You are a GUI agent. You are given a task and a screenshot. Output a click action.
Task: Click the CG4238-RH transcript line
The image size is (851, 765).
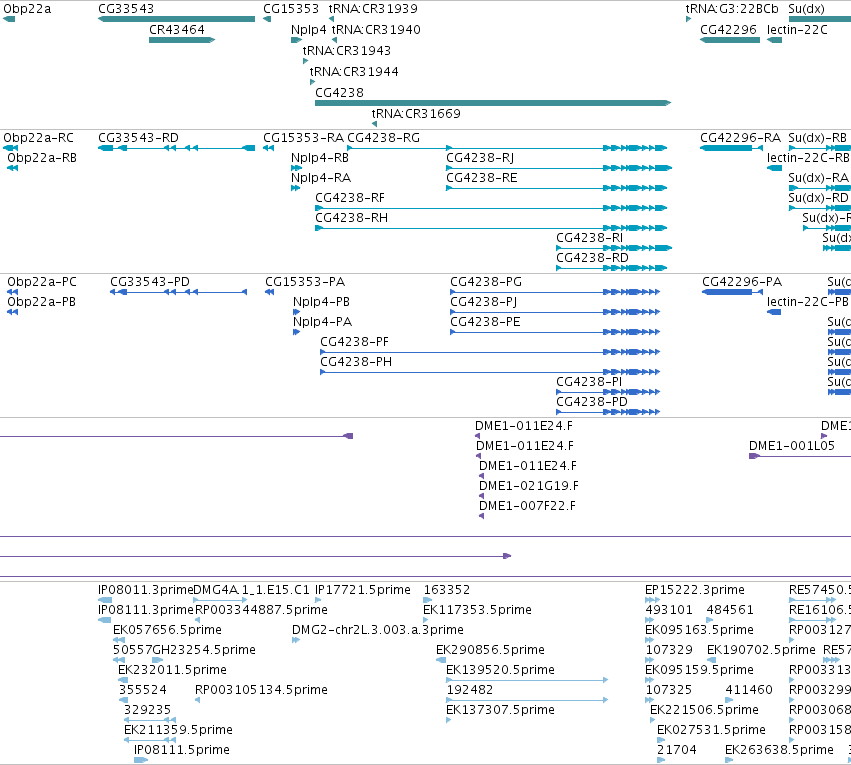491,228
